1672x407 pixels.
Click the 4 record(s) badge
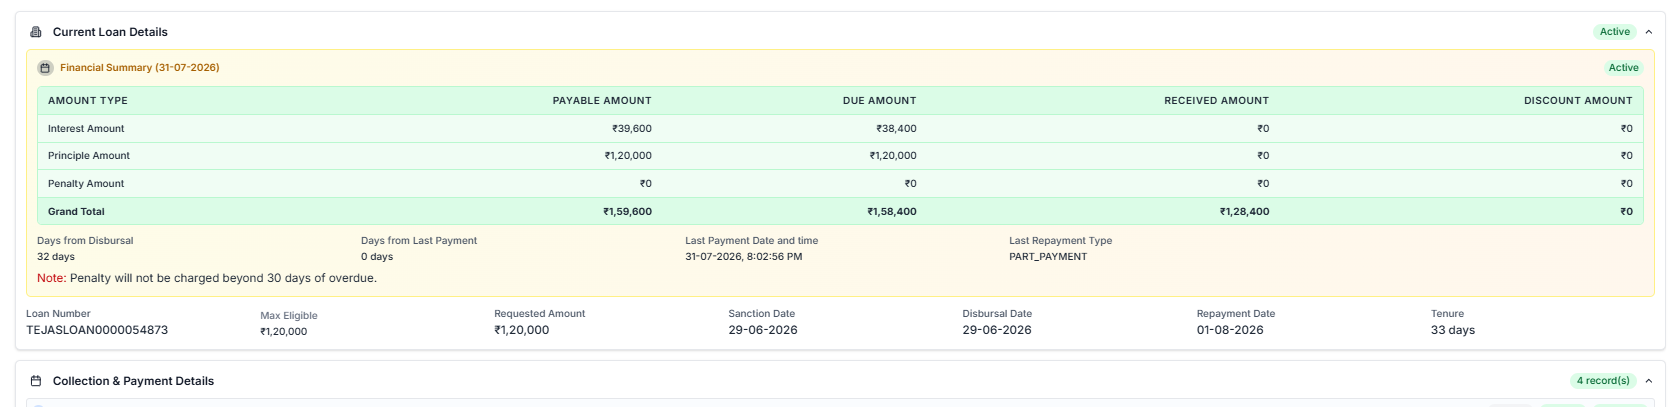coord(1603,381)
